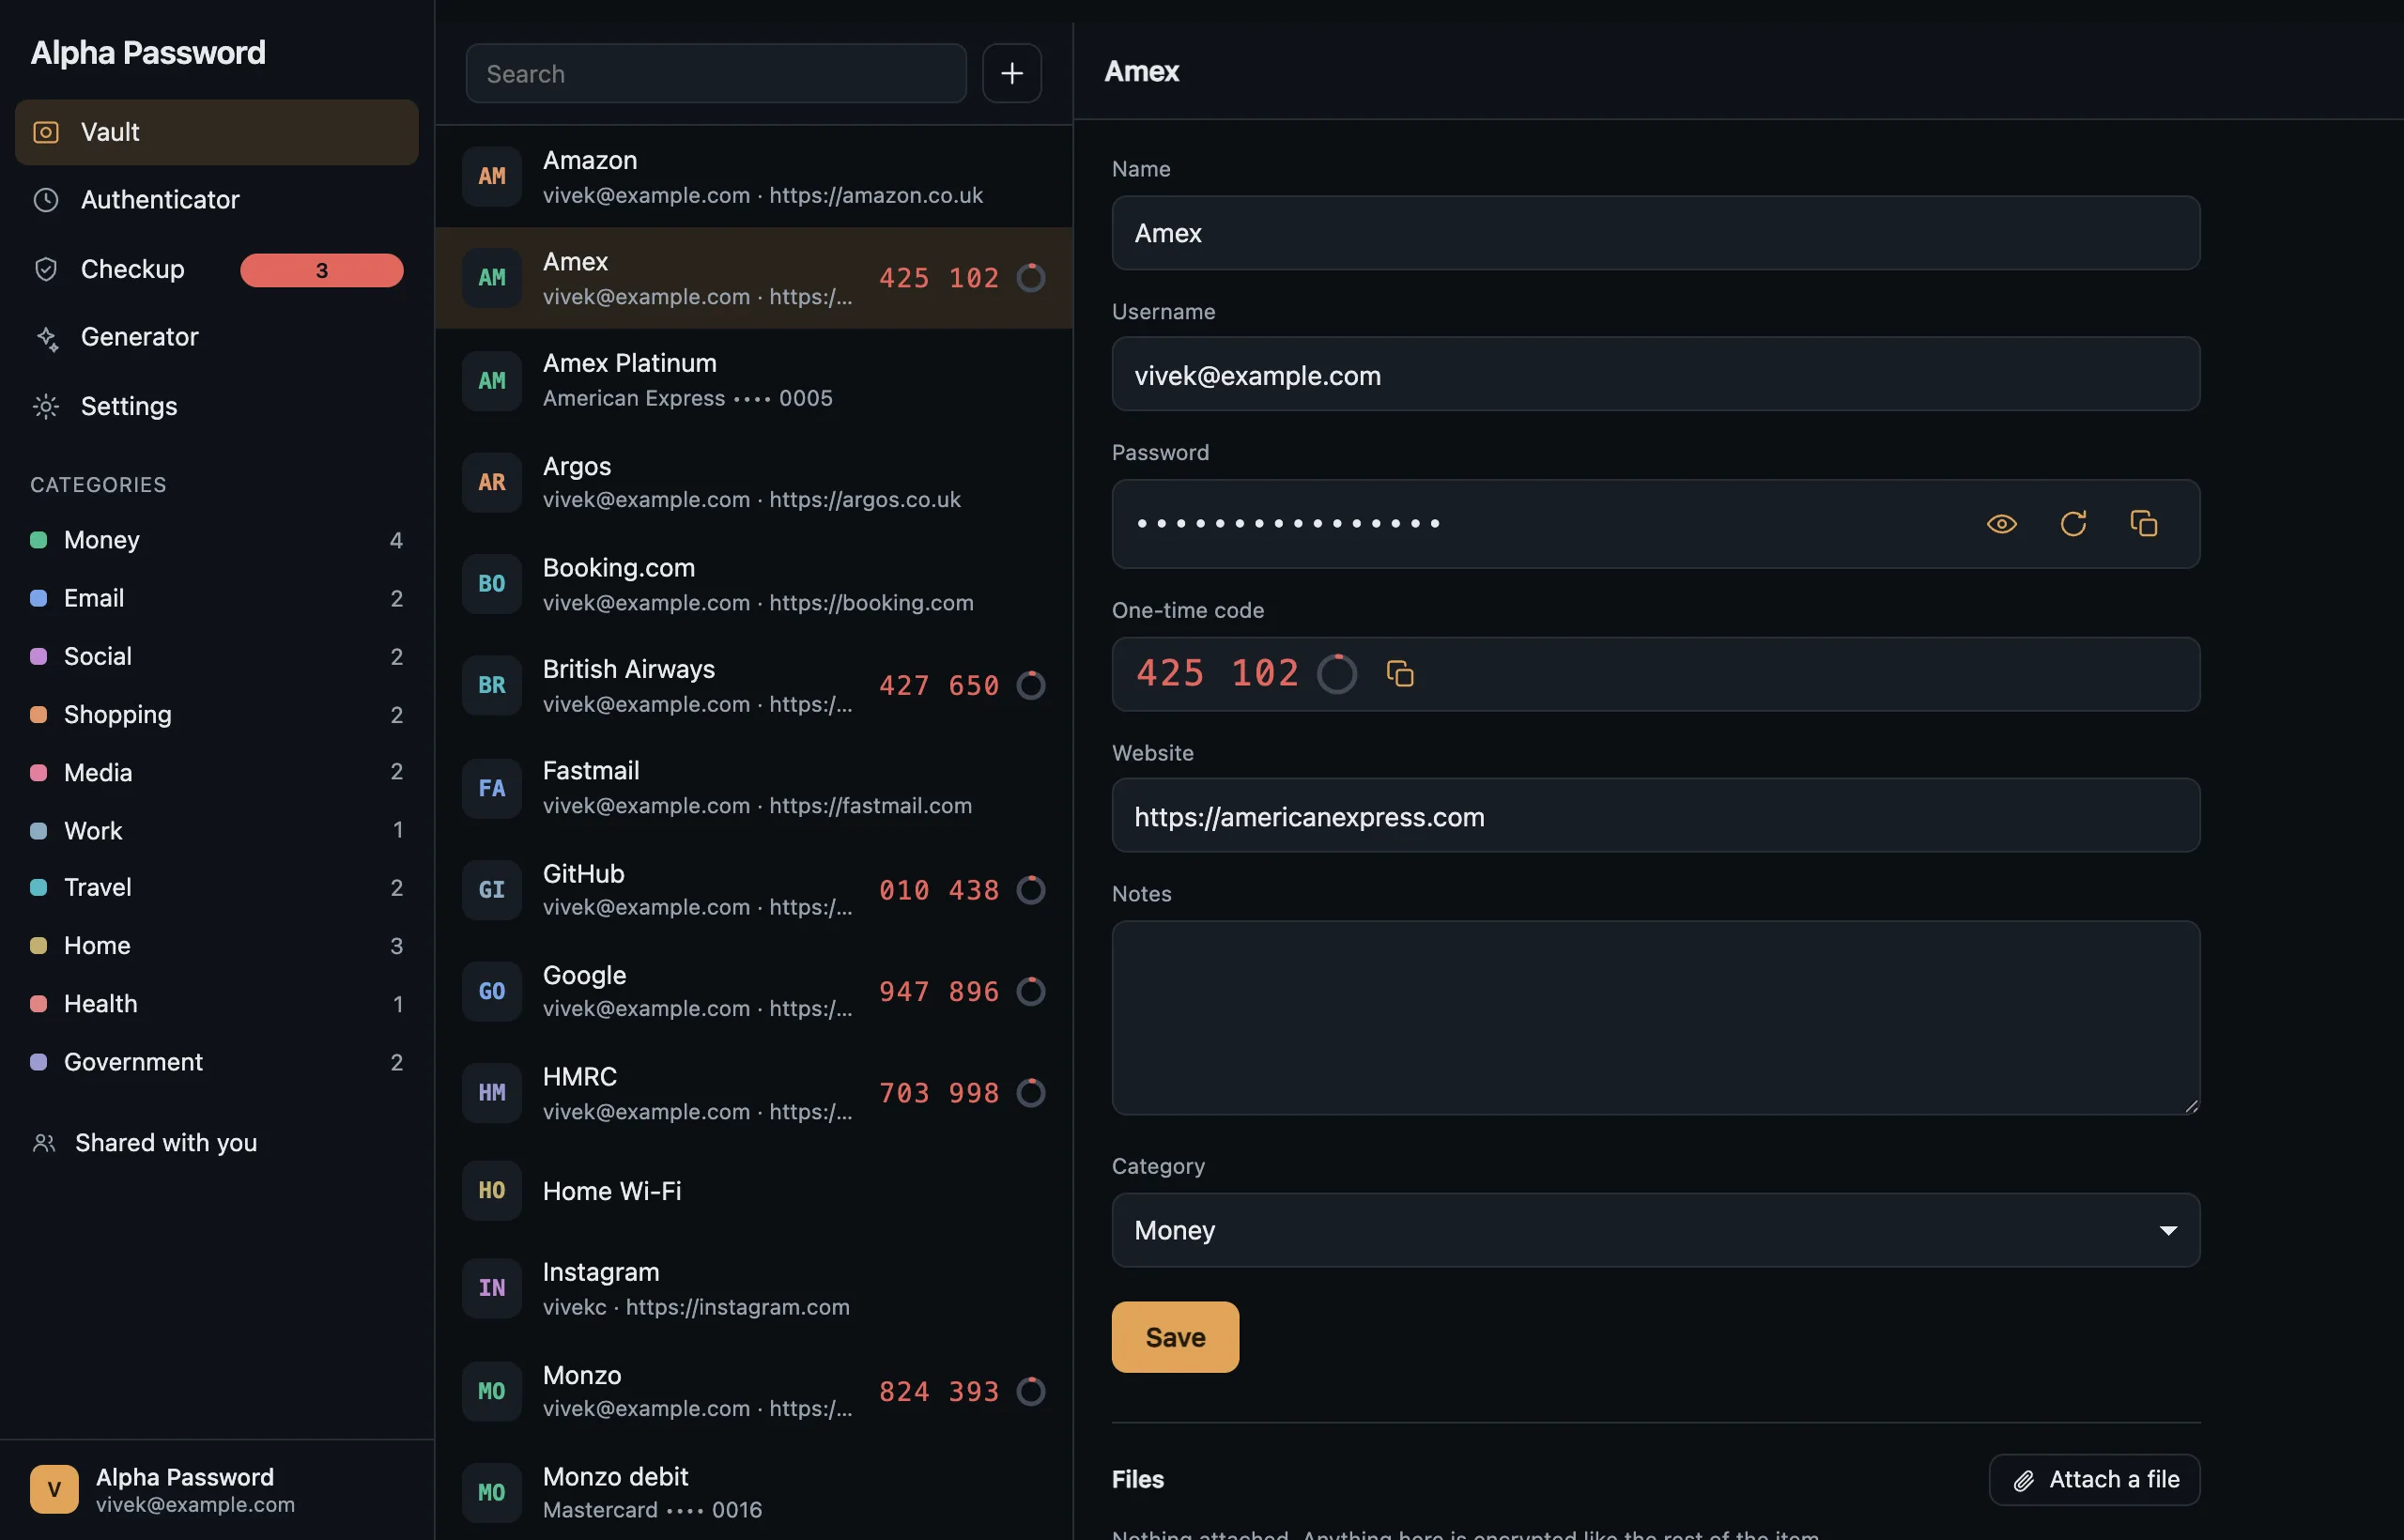Viewport: 2404px width, 1540px height.
Task: Select the Shopping category color dot
Action: (39, 714)
